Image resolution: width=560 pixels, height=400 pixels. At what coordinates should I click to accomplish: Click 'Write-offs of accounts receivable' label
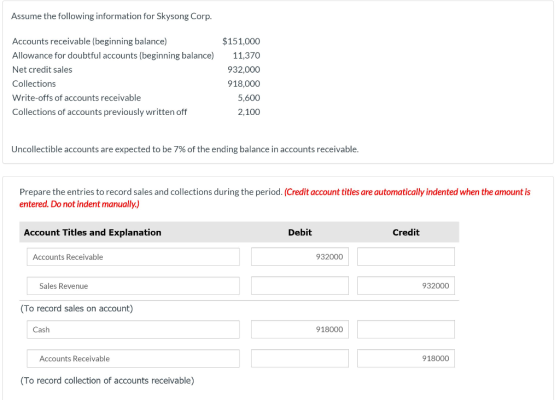(76, 98)
